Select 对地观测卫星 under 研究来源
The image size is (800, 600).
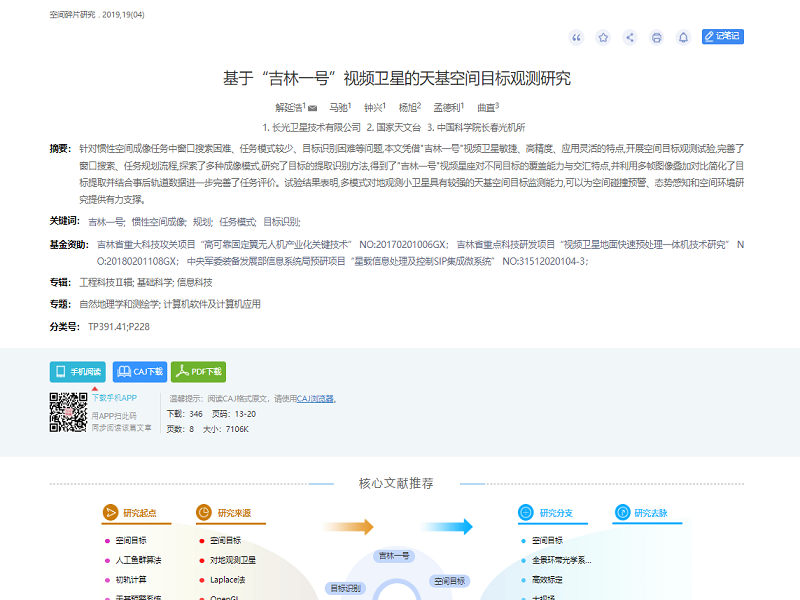point(232,560)
